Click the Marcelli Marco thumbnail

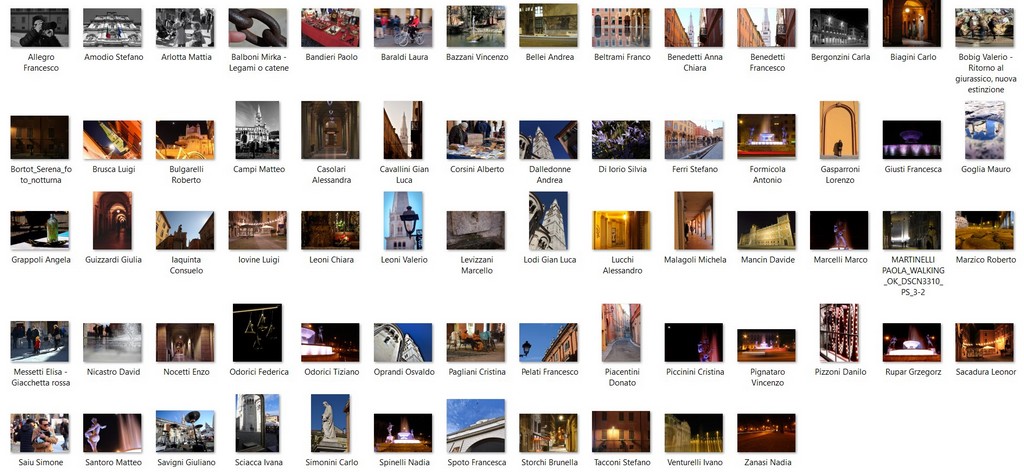839,230
